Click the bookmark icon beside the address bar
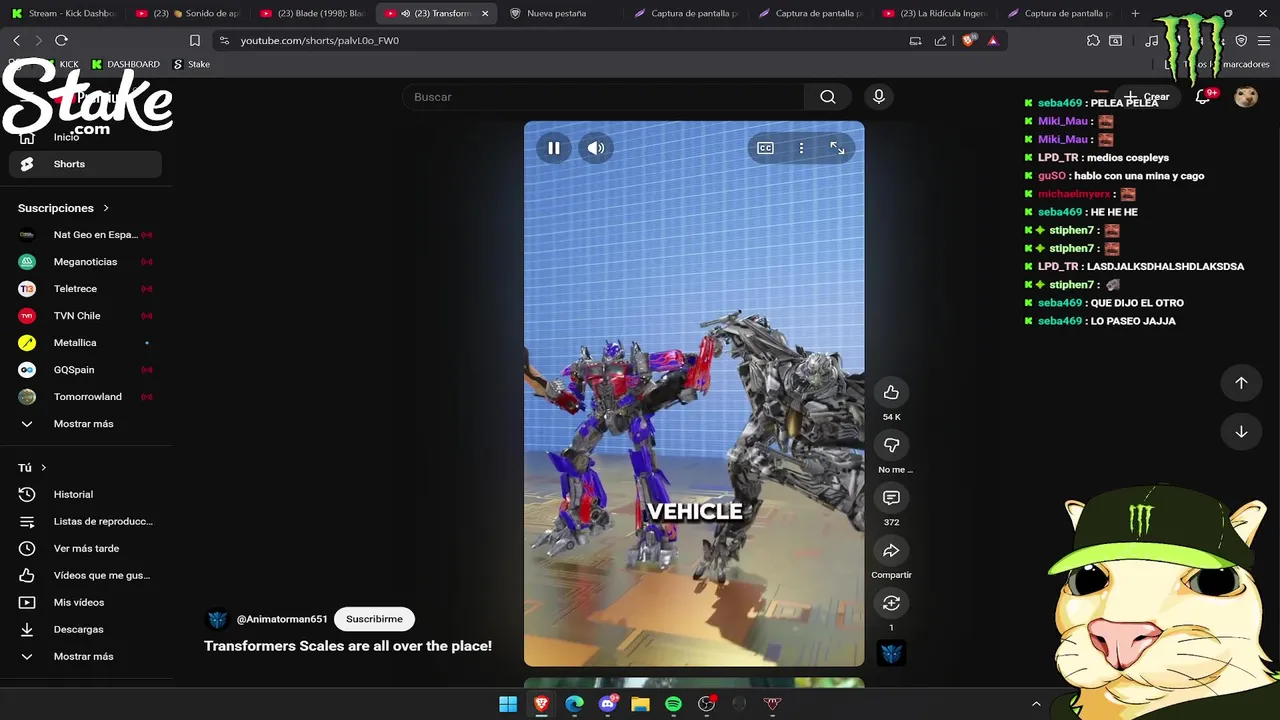Viewport: 1280px width, 720px height. (x=195, y=40)
